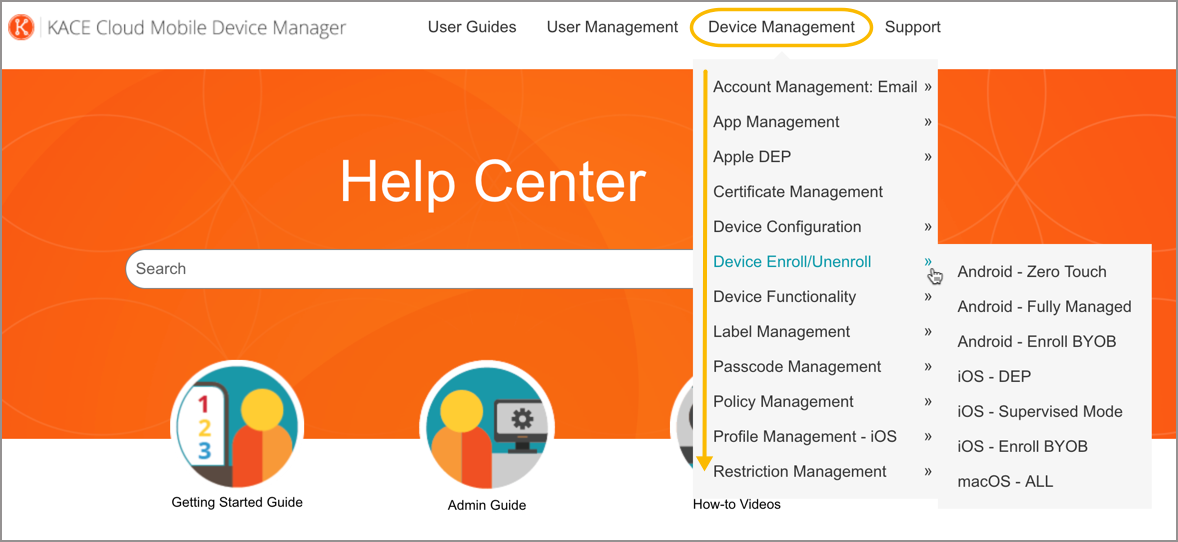Click the How-to Videos label
This screenshot has height=542, width=1178.
[x=736, y=504]
